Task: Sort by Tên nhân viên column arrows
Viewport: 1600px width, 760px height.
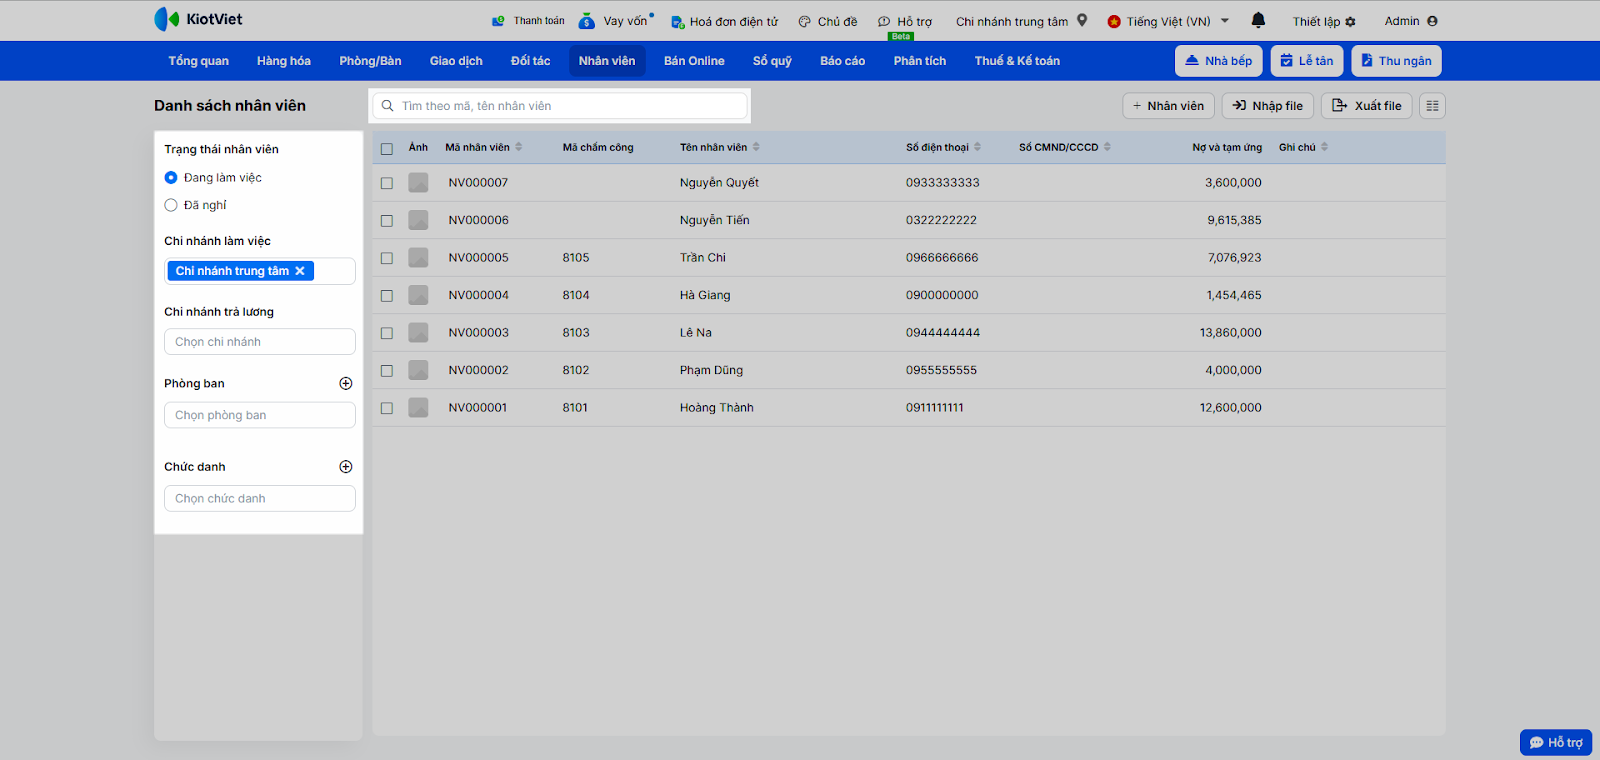Action: (x=756, y=147)
